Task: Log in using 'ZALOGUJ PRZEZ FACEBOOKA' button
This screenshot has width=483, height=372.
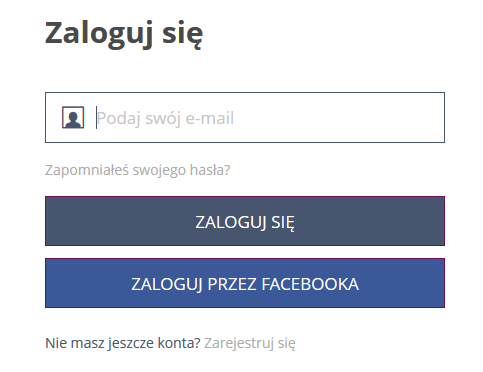Action: pyautogui.click(x=245, y=283)
